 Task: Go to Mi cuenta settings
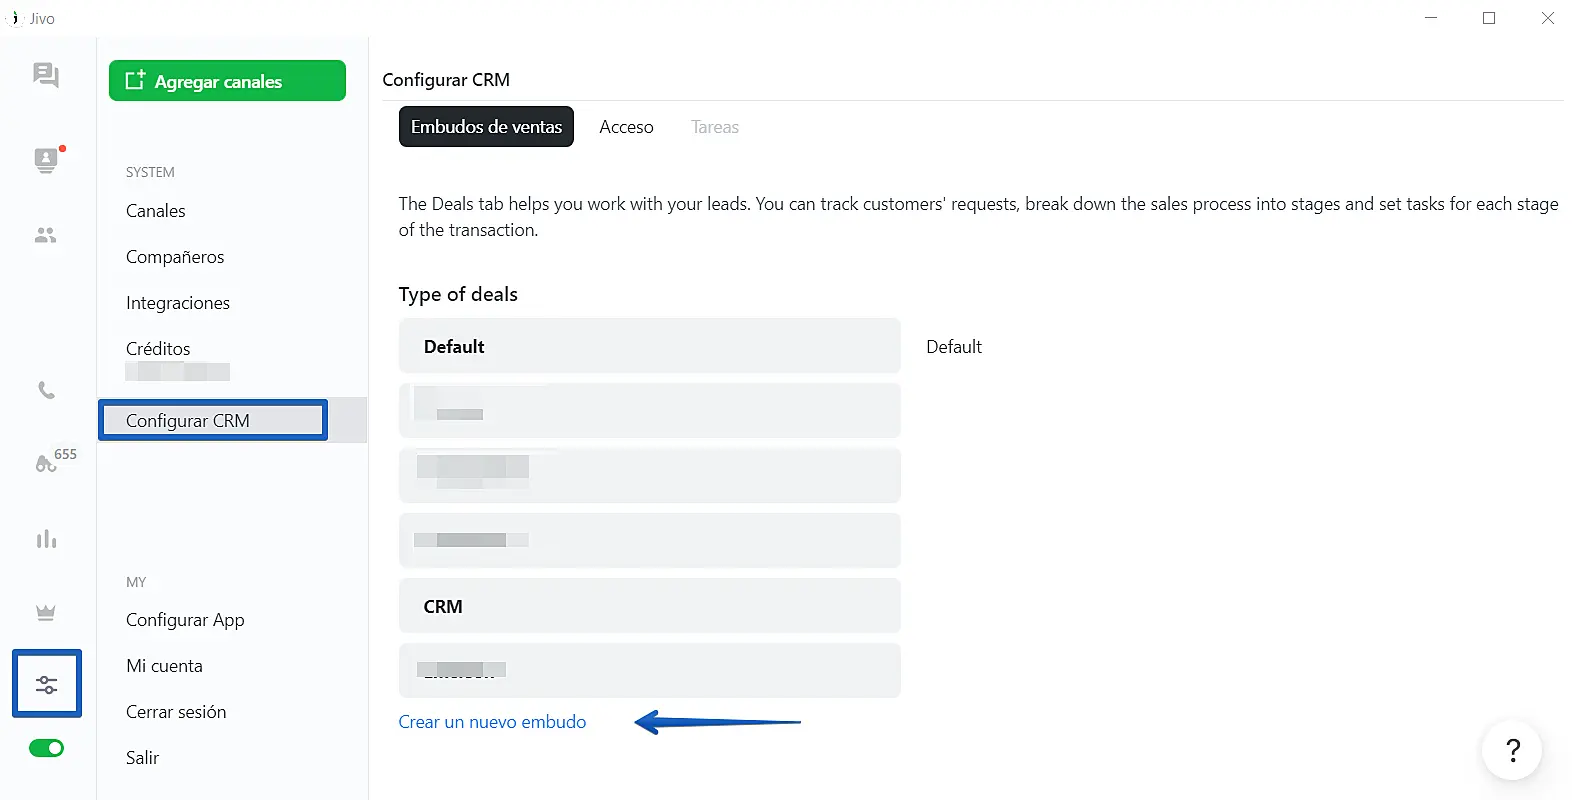pyautogui.click(x=164, y=666)
